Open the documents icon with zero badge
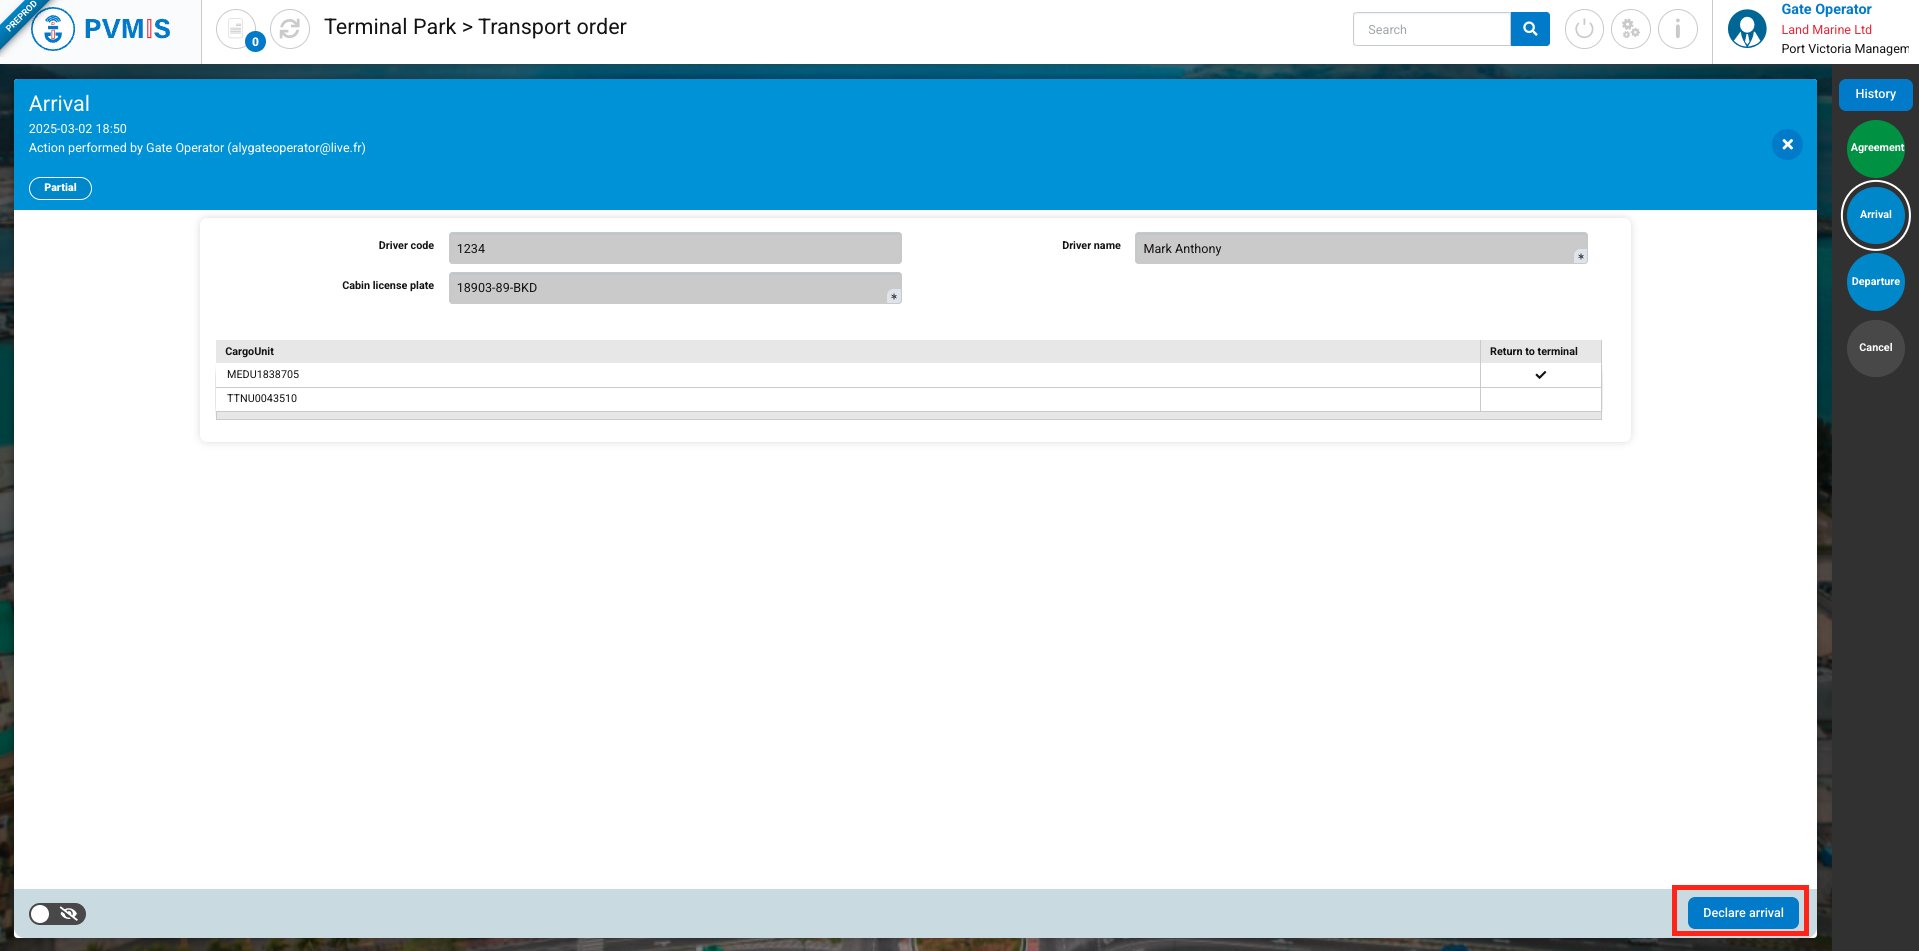1919x951 pixels. (236, 29)
